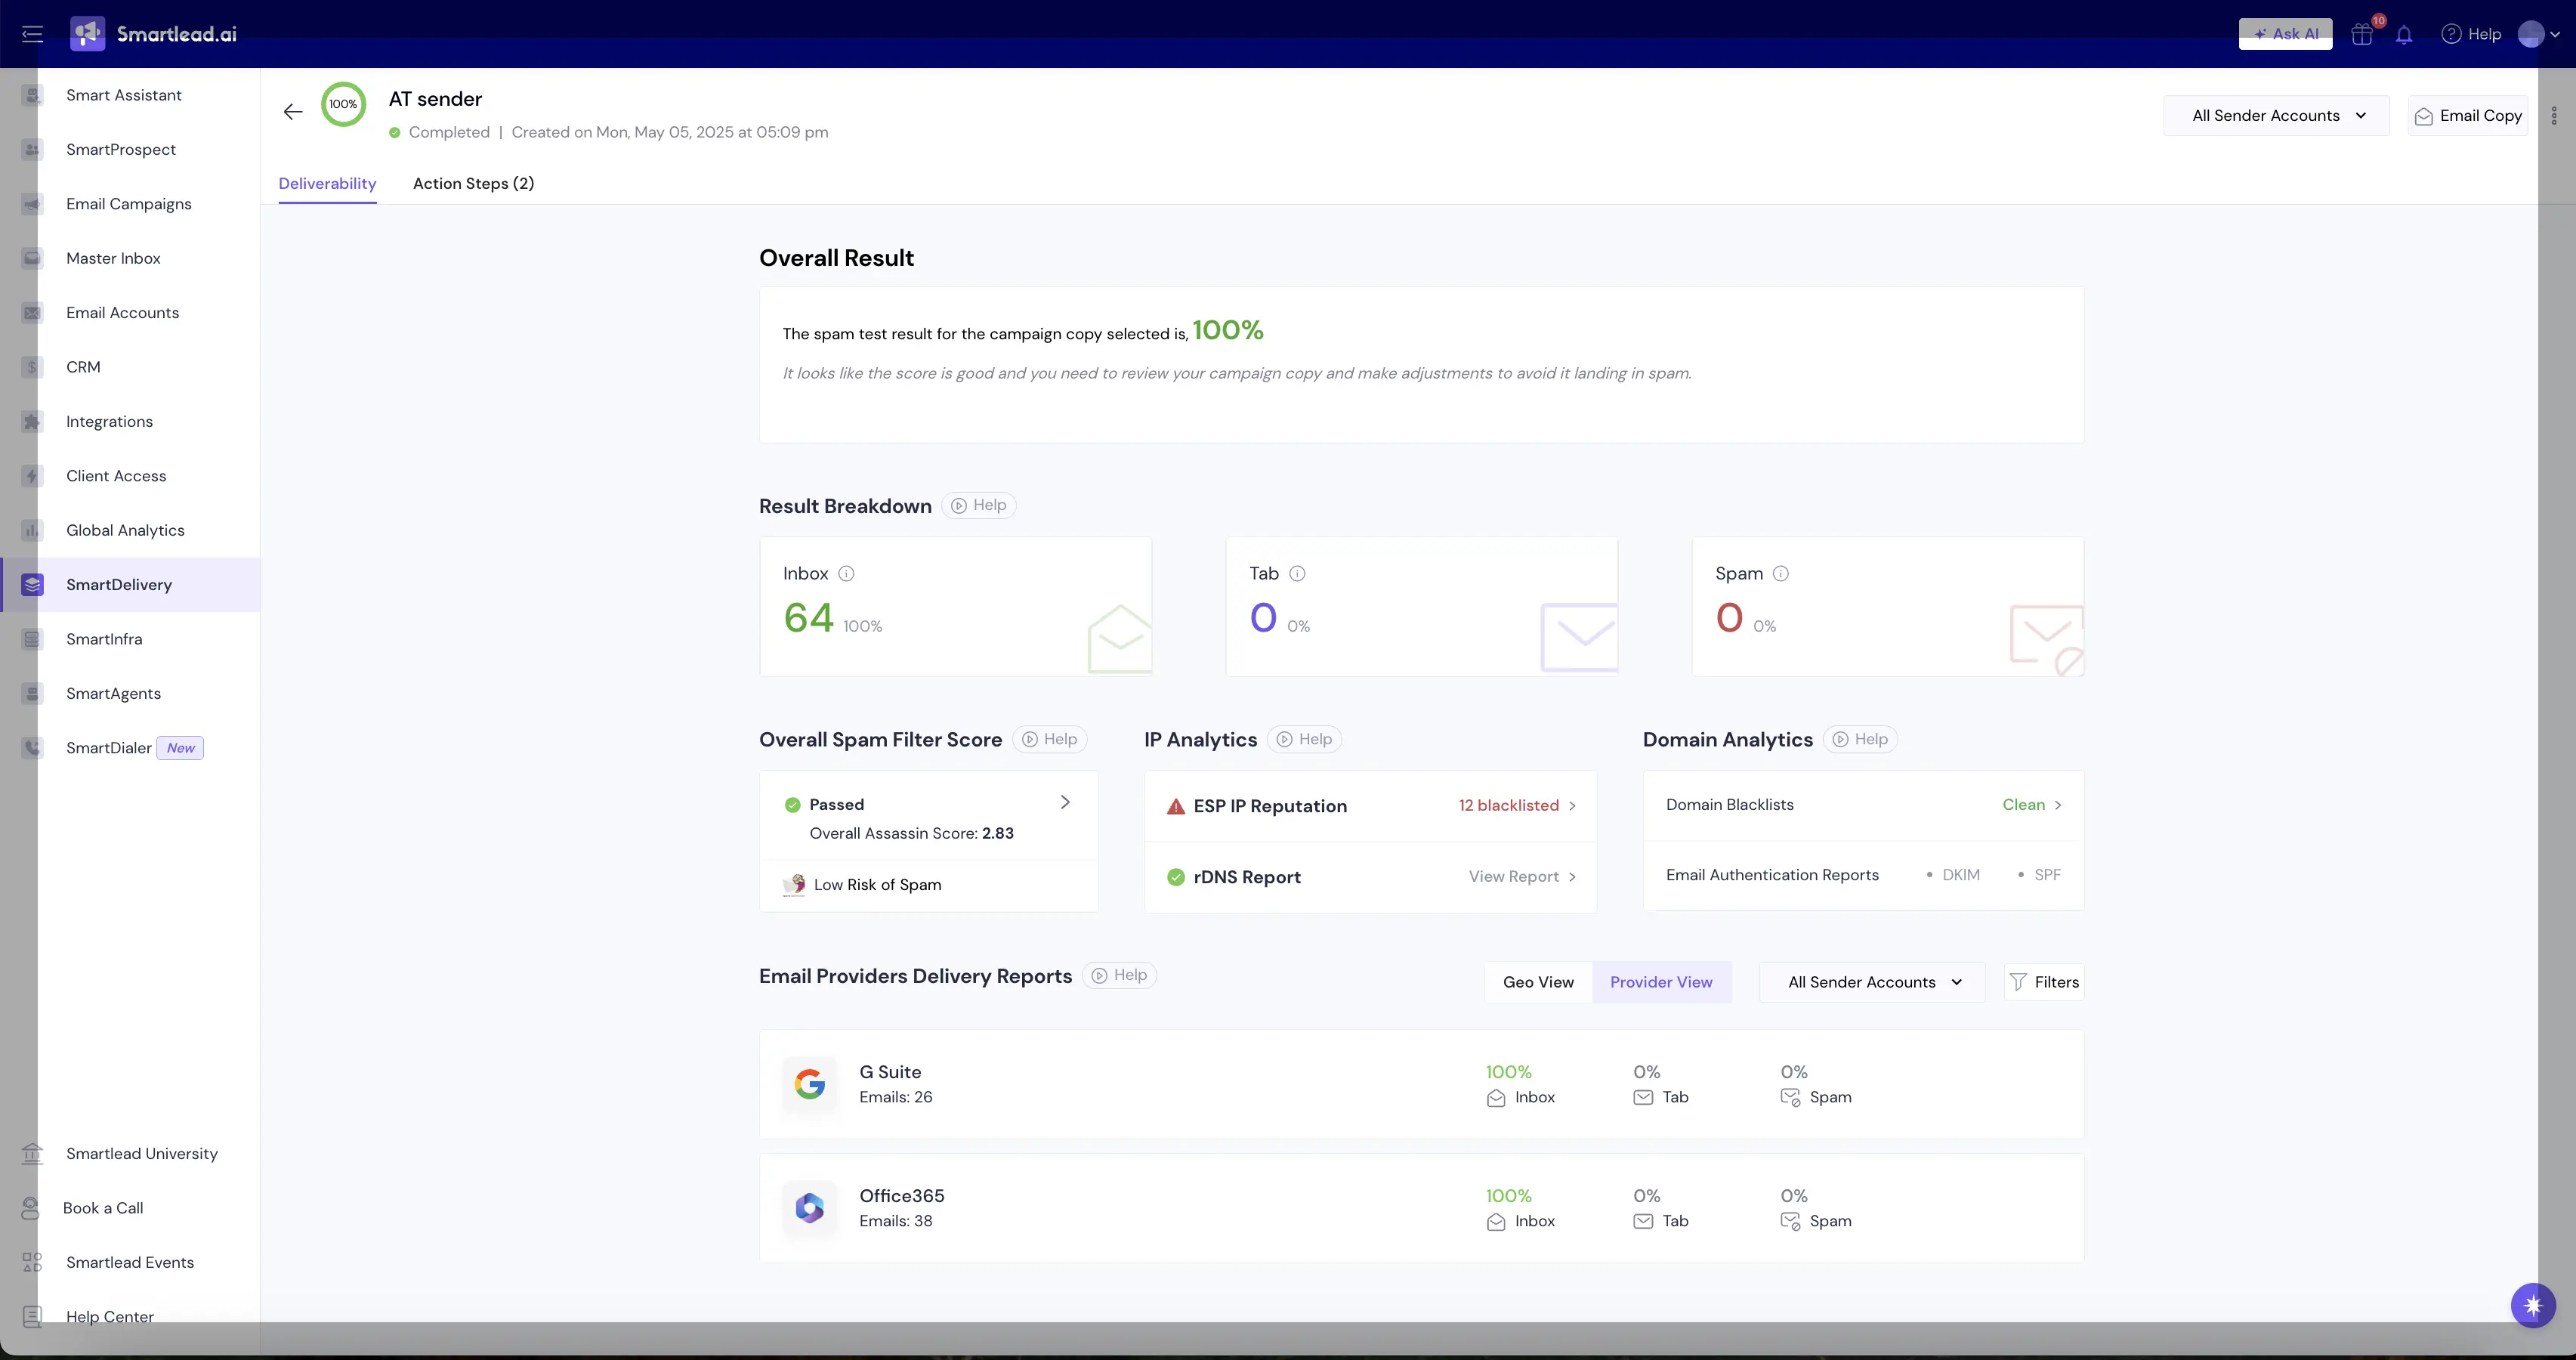Click Help beside IP Analytics
2576x1360 pixels.
(1305, 740)
